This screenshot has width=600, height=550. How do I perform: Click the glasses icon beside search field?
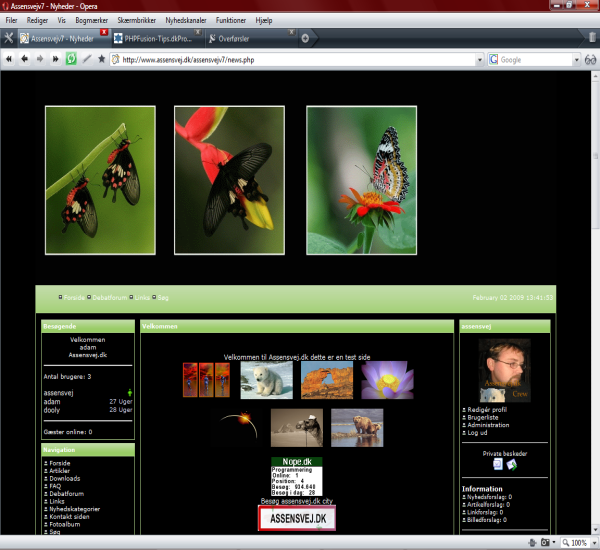tap(590, 60)
